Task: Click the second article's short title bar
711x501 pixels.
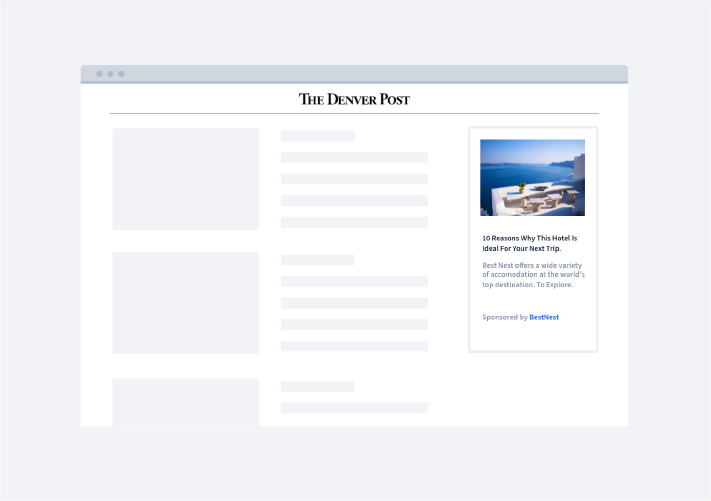Action: click(317, 260)
